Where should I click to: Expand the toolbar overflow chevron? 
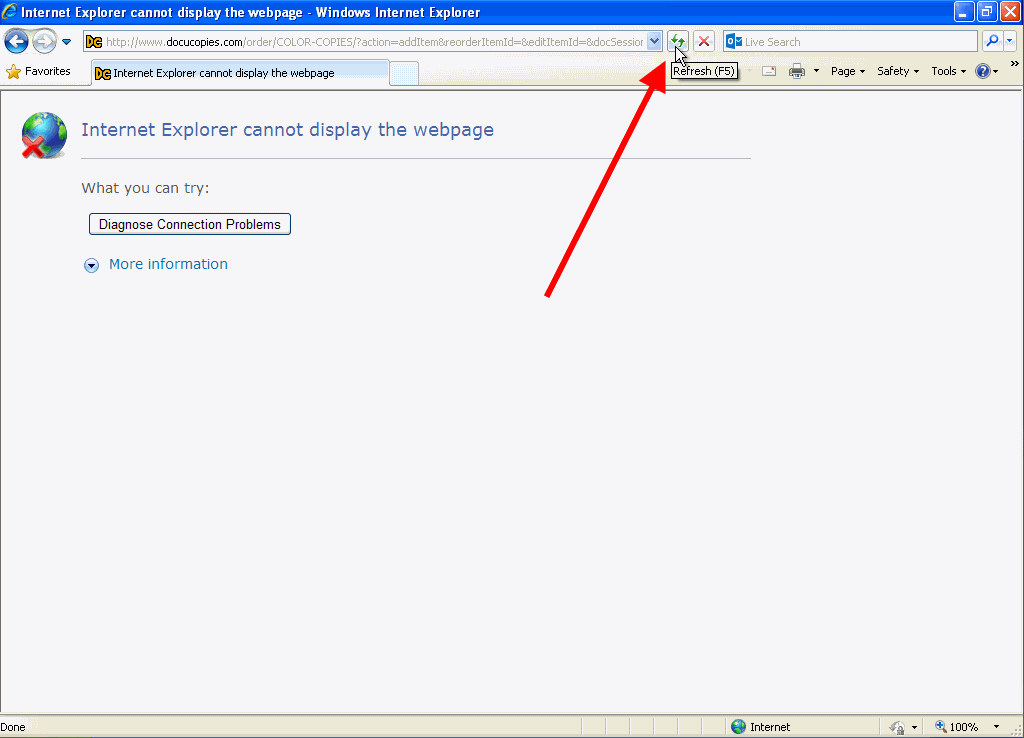(1014, 64)
